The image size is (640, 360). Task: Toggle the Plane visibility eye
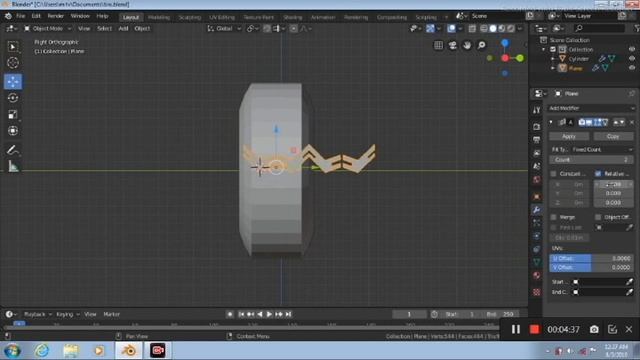632,68
